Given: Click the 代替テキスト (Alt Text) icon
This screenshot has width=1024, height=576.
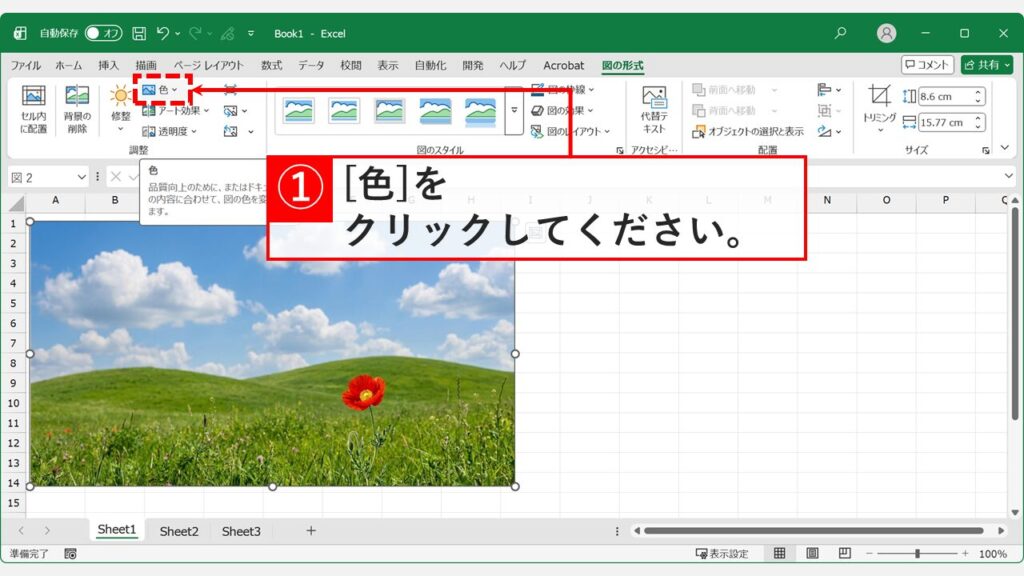Looking at the screenshot, I should click(655, 110).
